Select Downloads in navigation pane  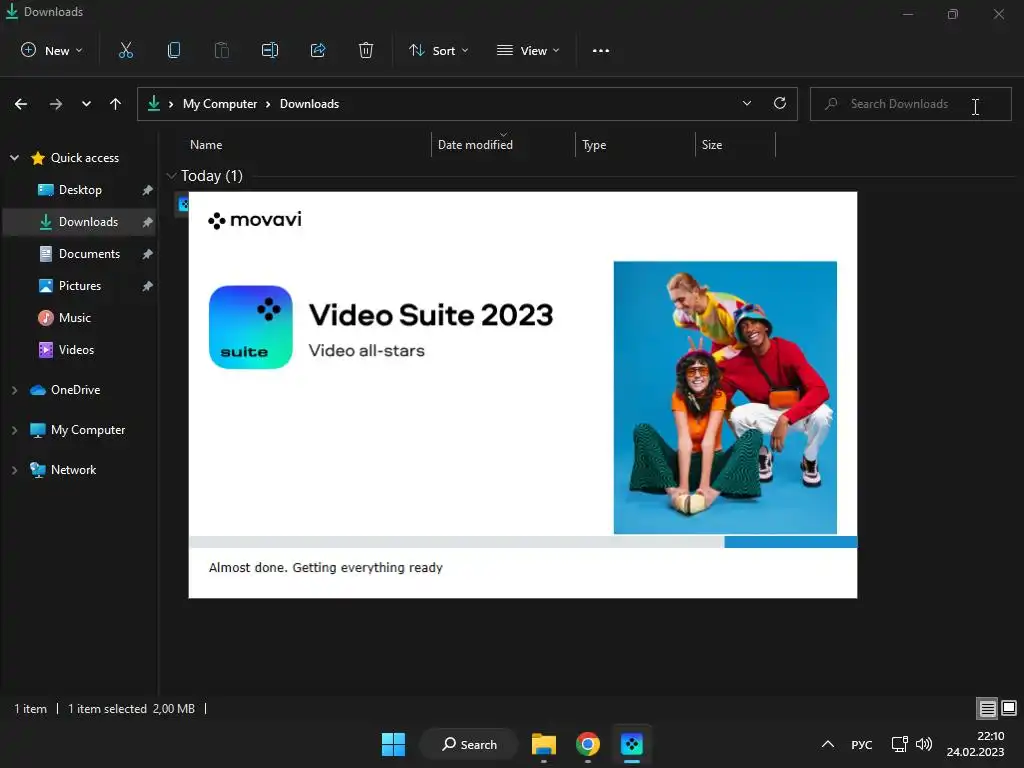pyautogui.click(x=80, y=221)
